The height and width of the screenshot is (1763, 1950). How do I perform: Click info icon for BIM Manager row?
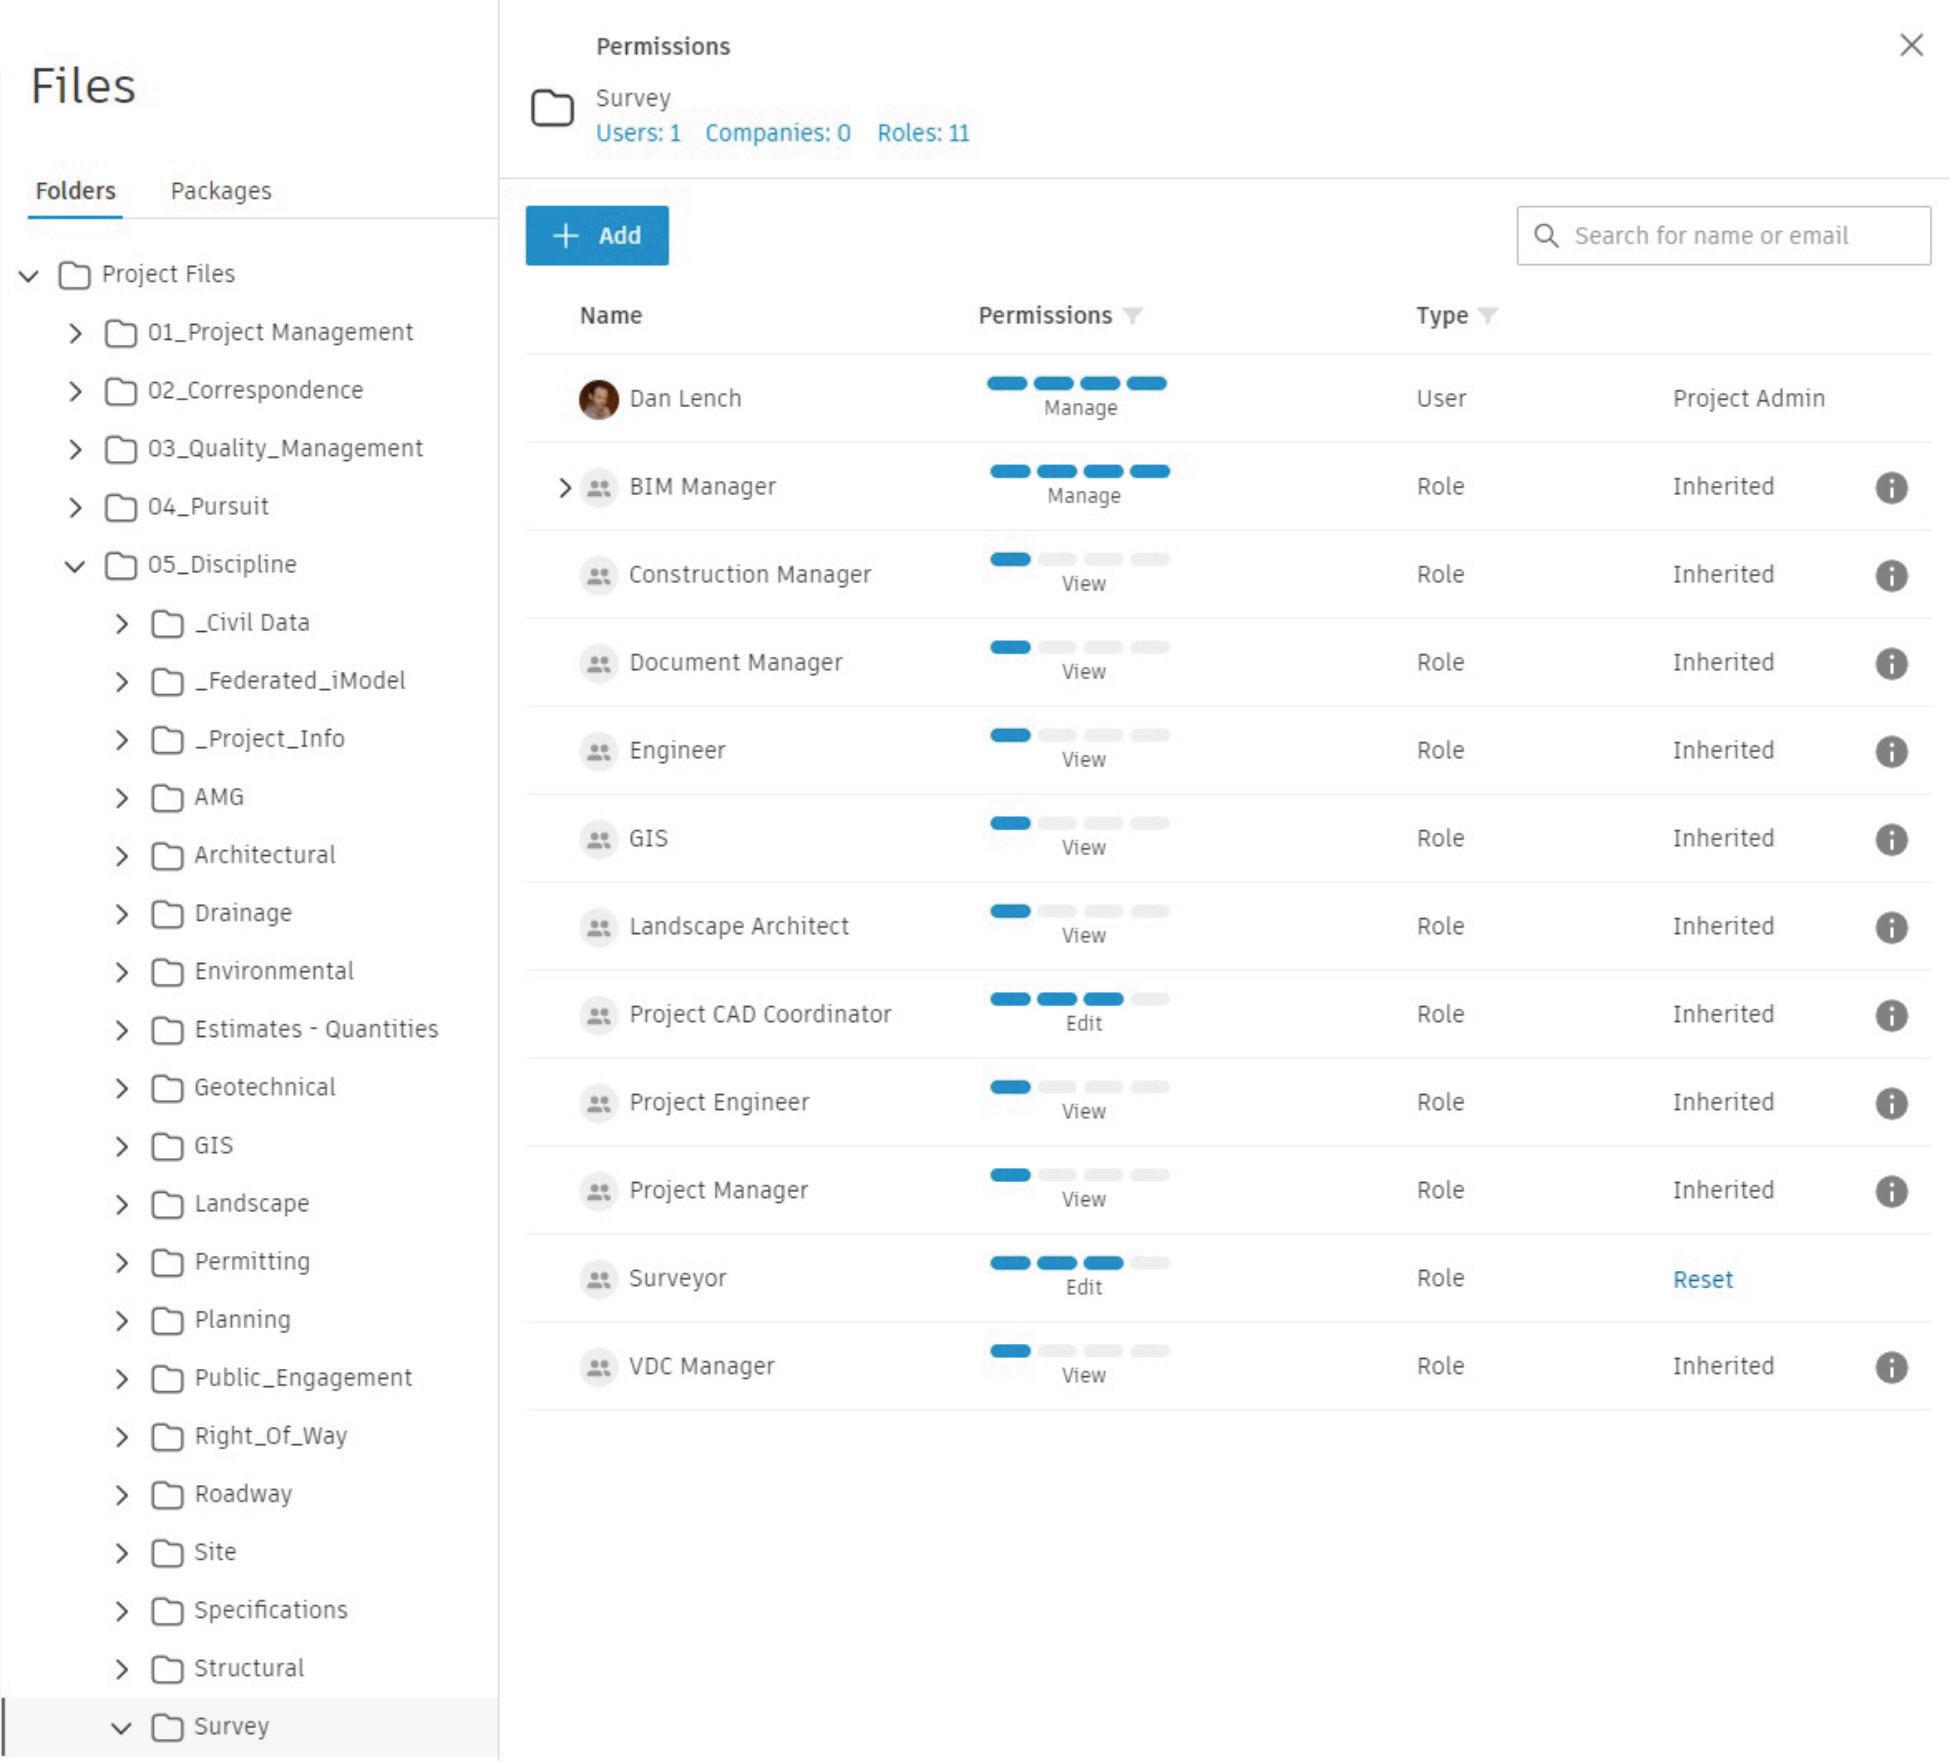click(x=1890, y=488)
